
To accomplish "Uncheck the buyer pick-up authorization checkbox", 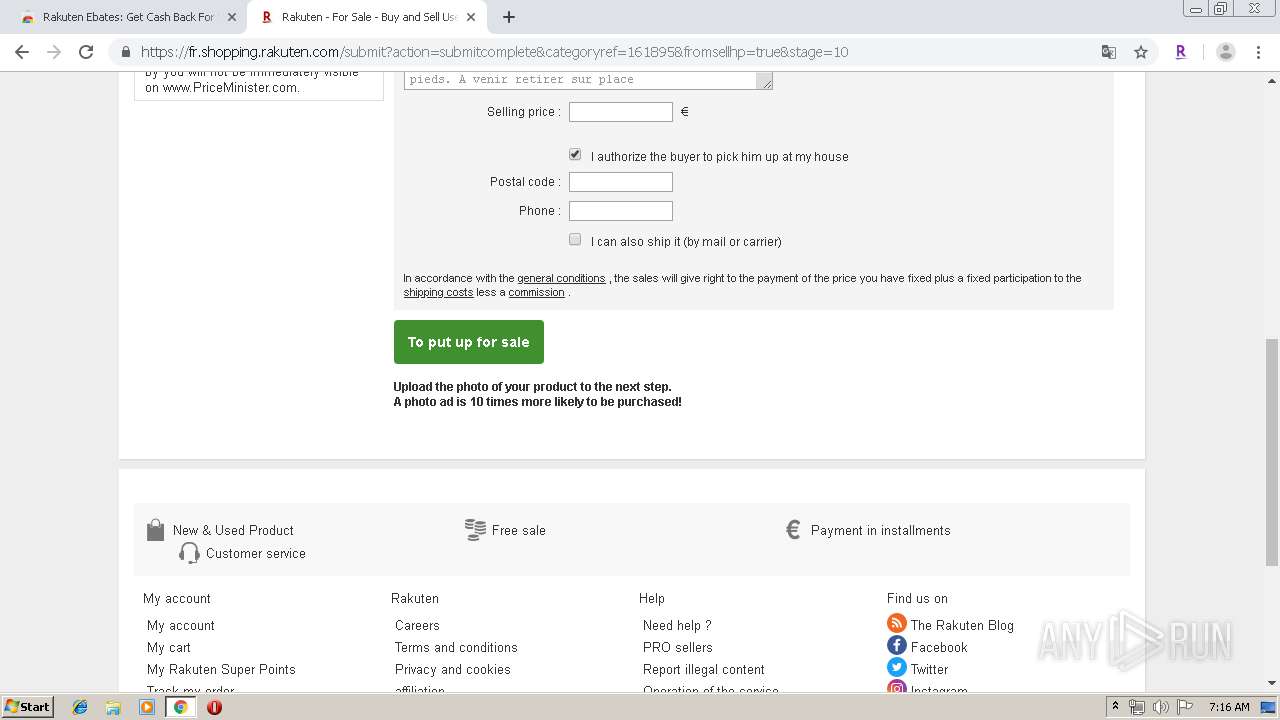I will pos(575,155).
